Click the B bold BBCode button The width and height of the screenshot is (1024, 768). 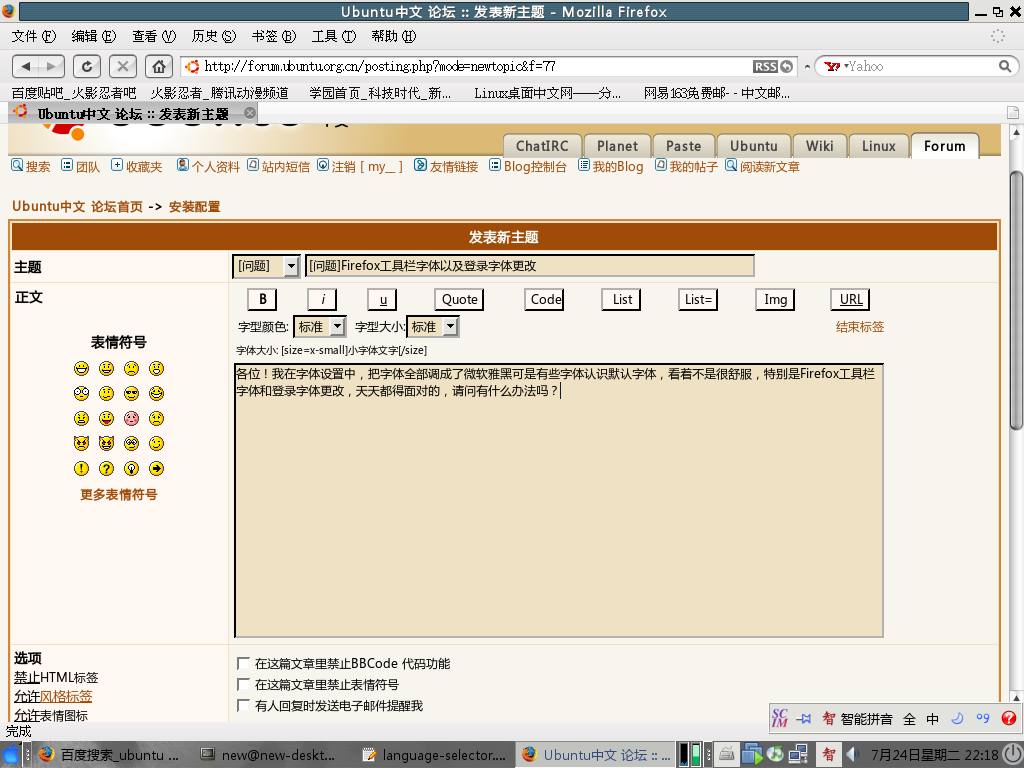pos(263,299)
